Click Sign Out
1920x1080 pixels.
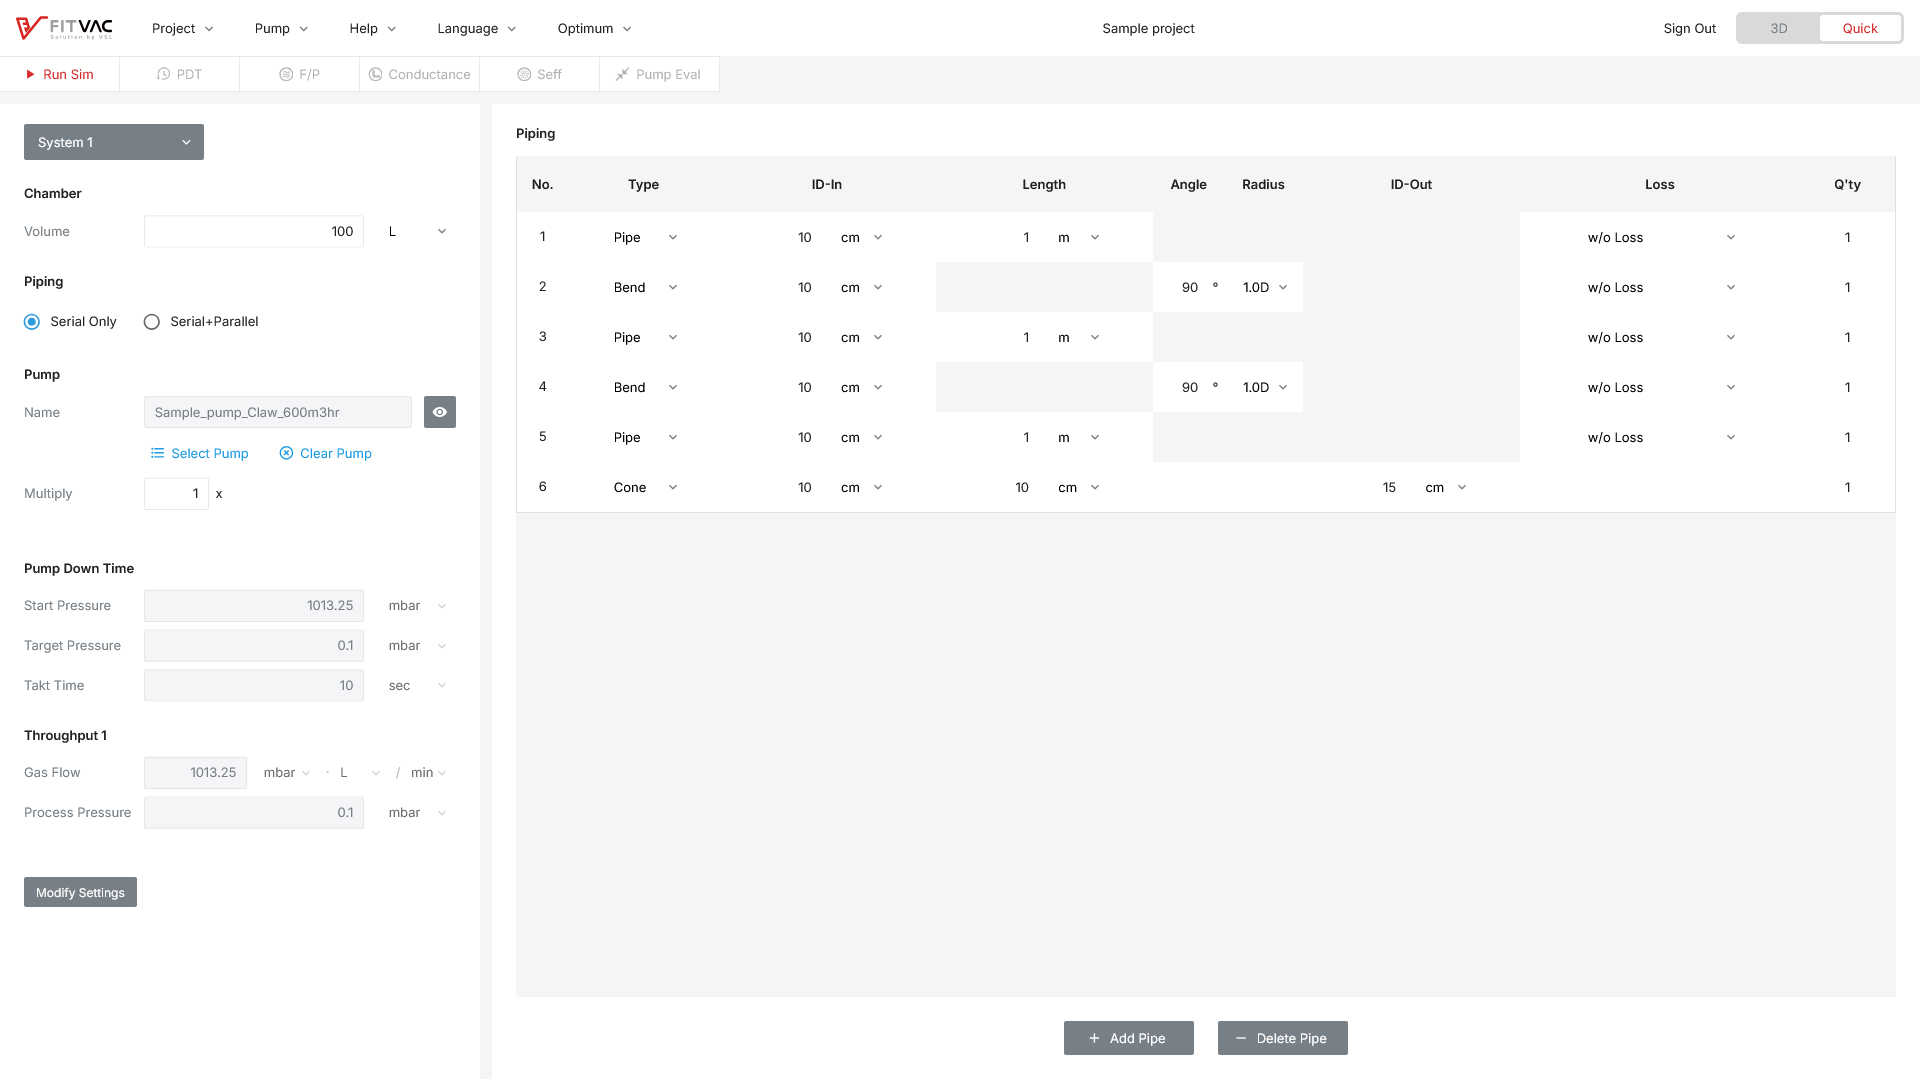[x=1690, y=28]
